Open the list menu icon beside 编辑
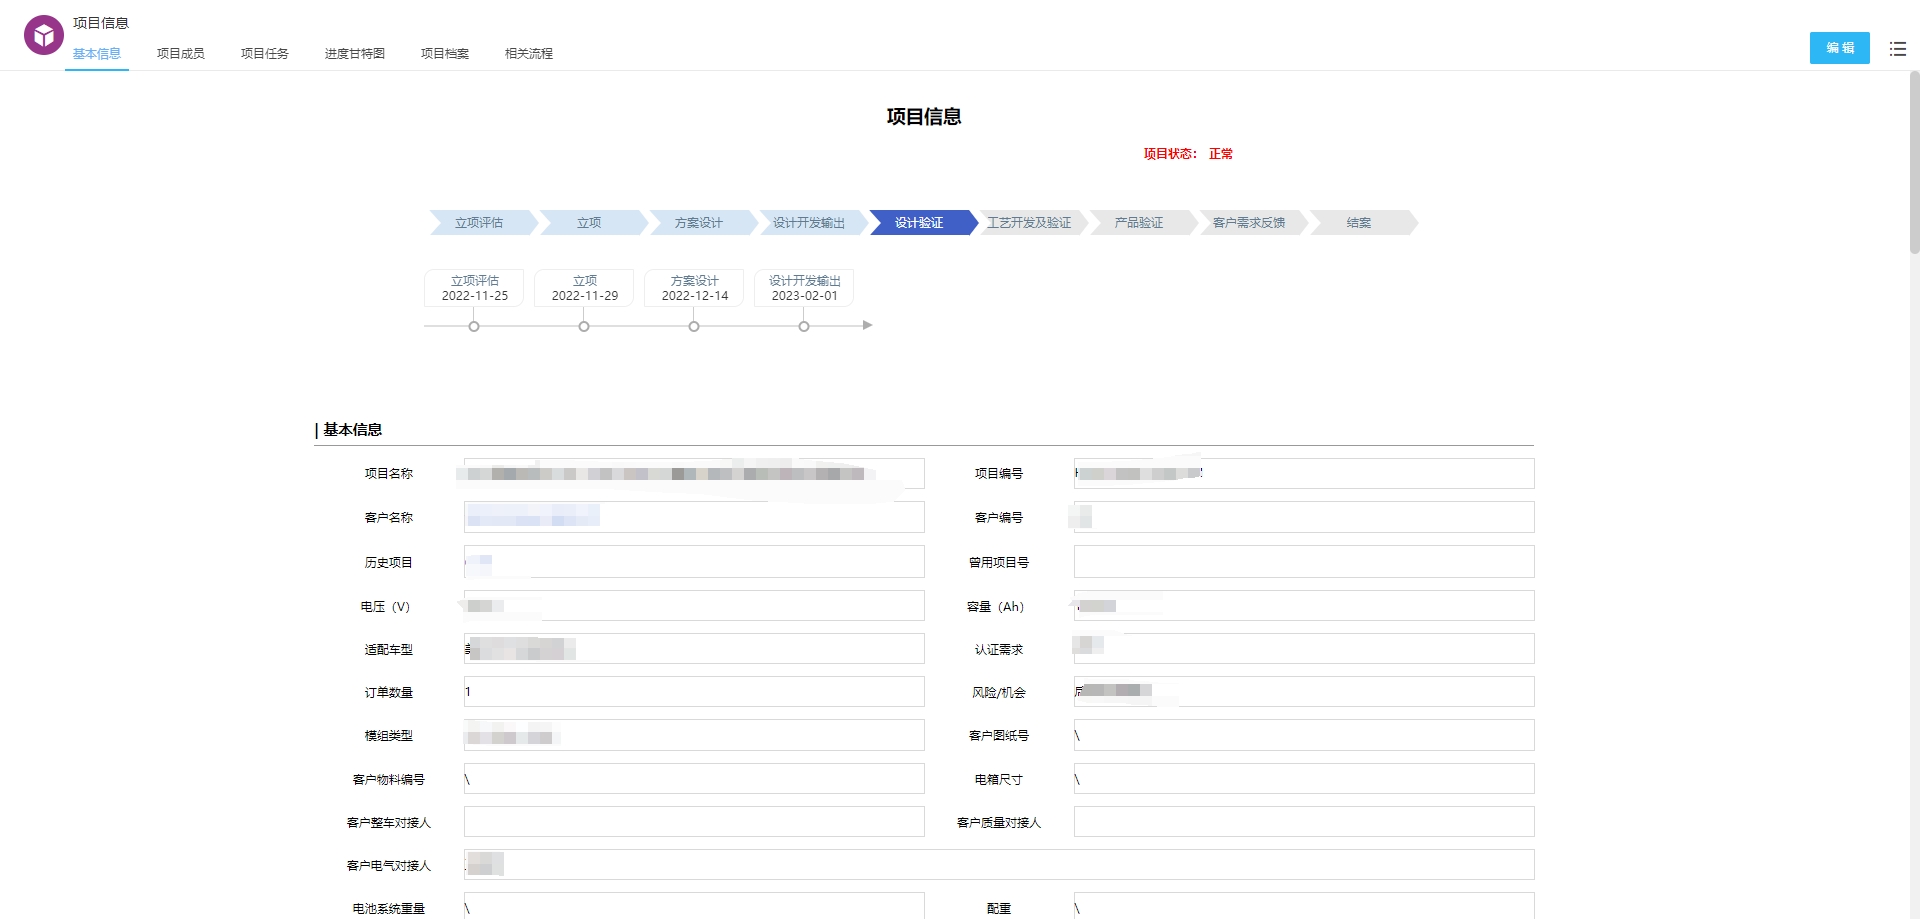The width and height of the screenshot is (1920, 919). 1897,48
